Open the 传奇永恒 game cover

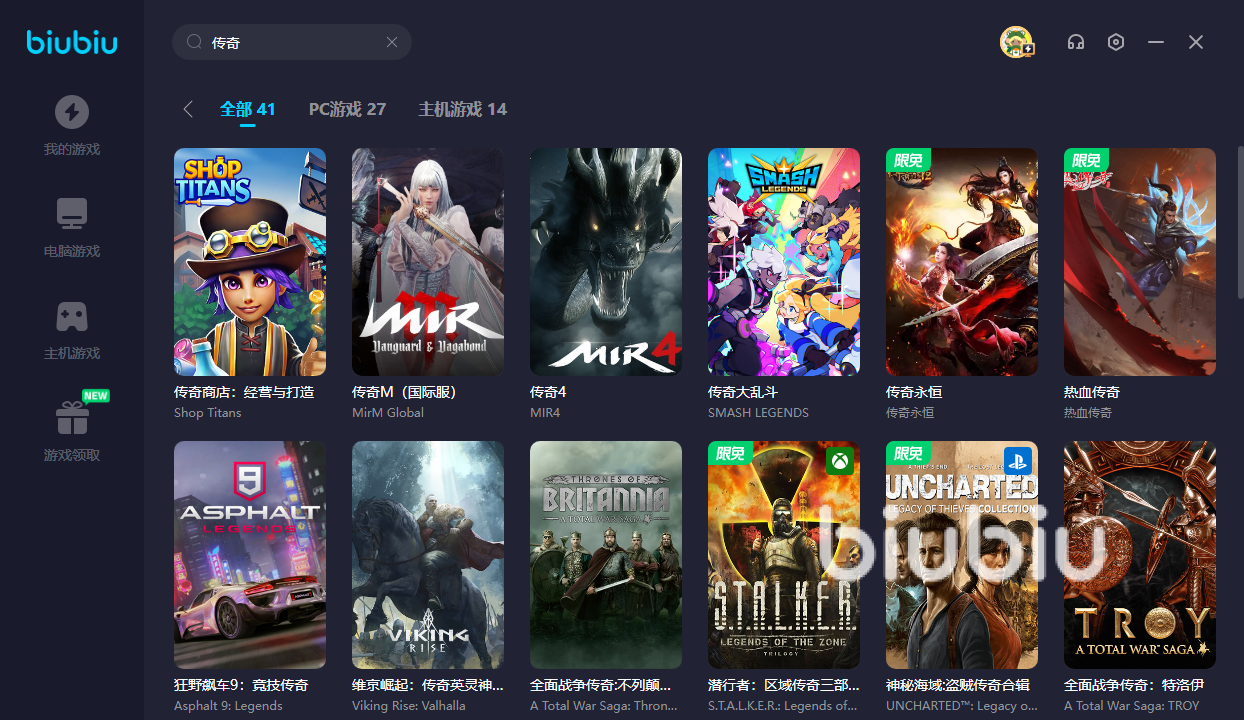pyautogui.click(x=962, y=262)
